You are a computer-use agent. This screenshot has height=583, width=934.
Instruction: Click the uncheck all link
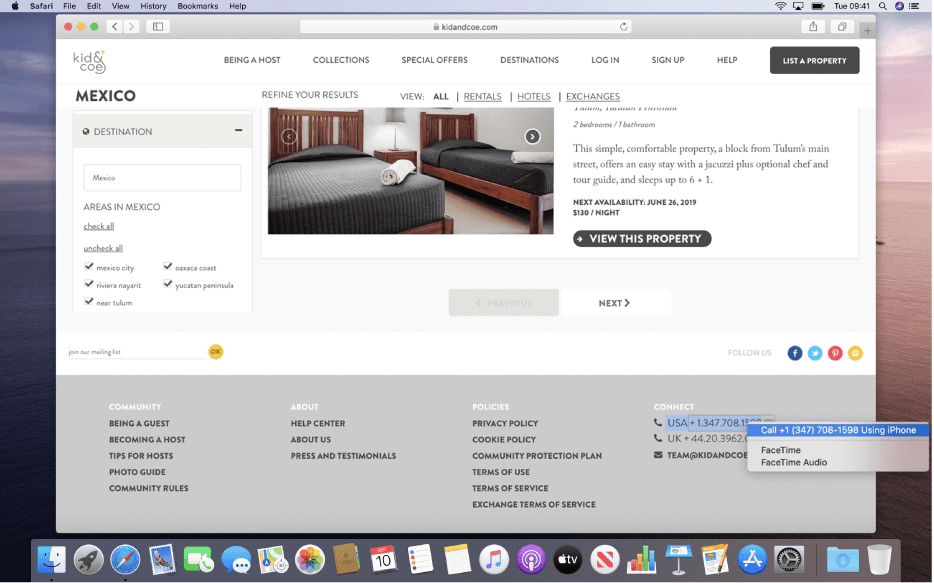point(103,247)
